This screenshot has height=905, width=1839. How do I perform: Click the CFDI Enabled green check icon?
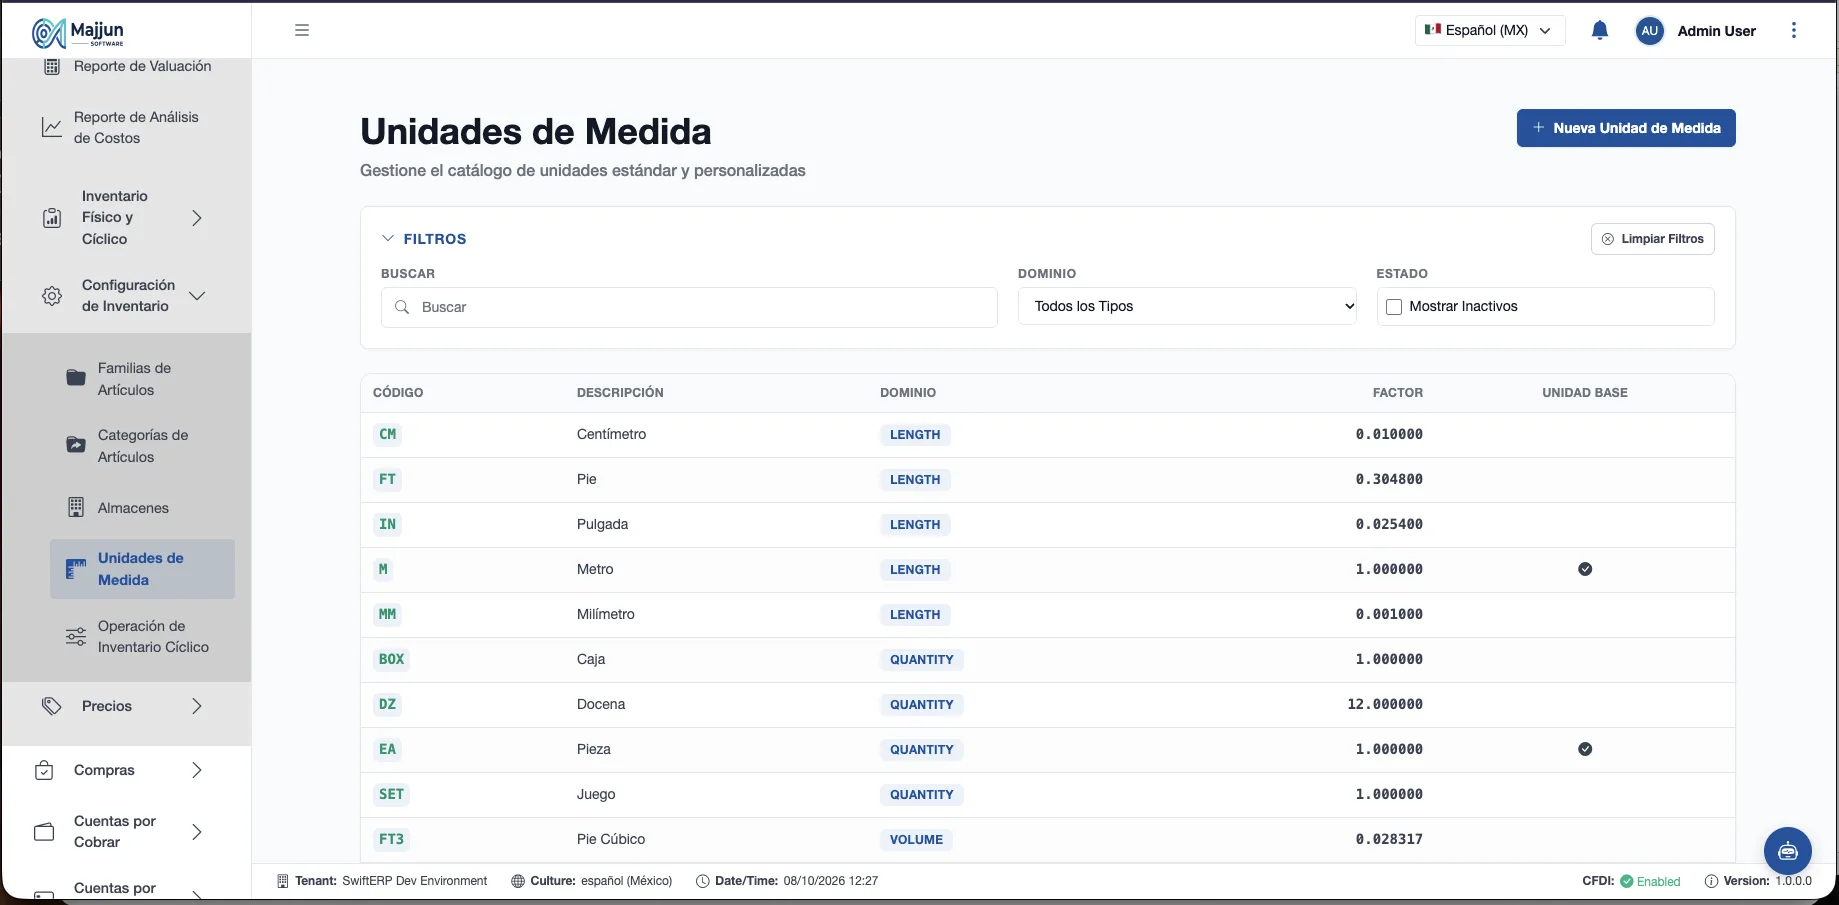pos(1627,881)
